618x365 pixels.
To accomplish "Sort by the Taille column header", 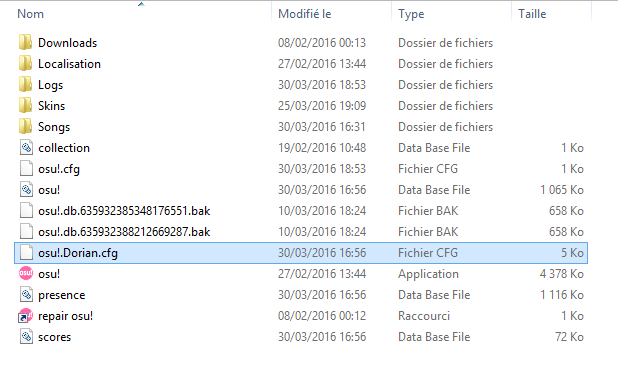I will pos(532,14).
